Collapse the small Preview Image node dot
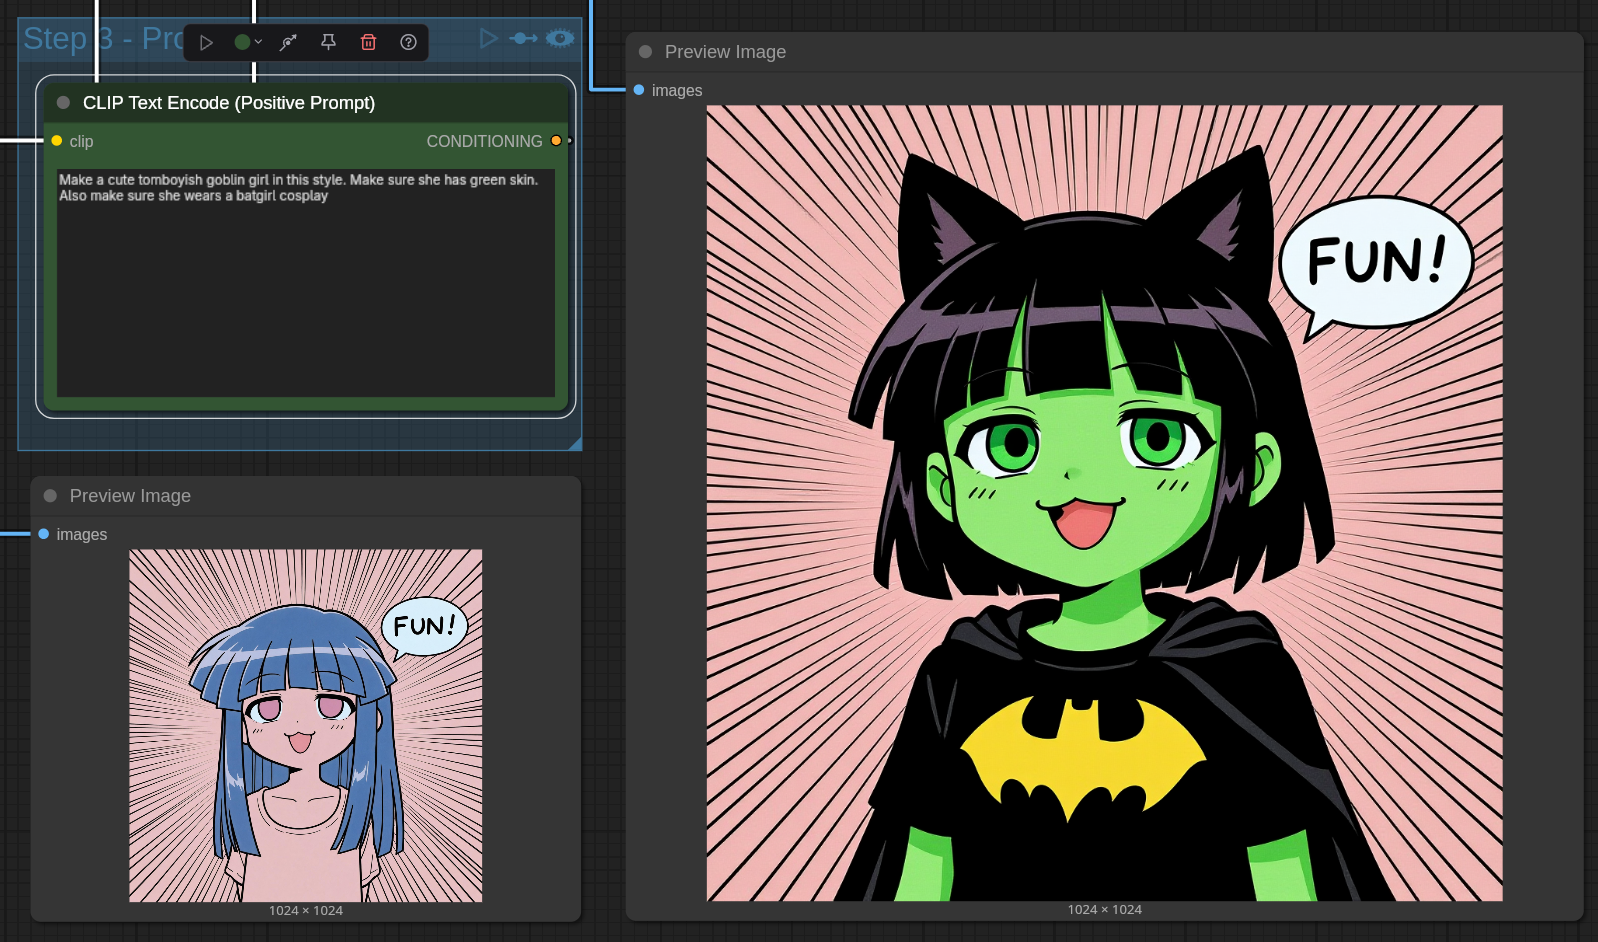The height and width of the screenshot is (942, 1598). click(x=50, y=496)
